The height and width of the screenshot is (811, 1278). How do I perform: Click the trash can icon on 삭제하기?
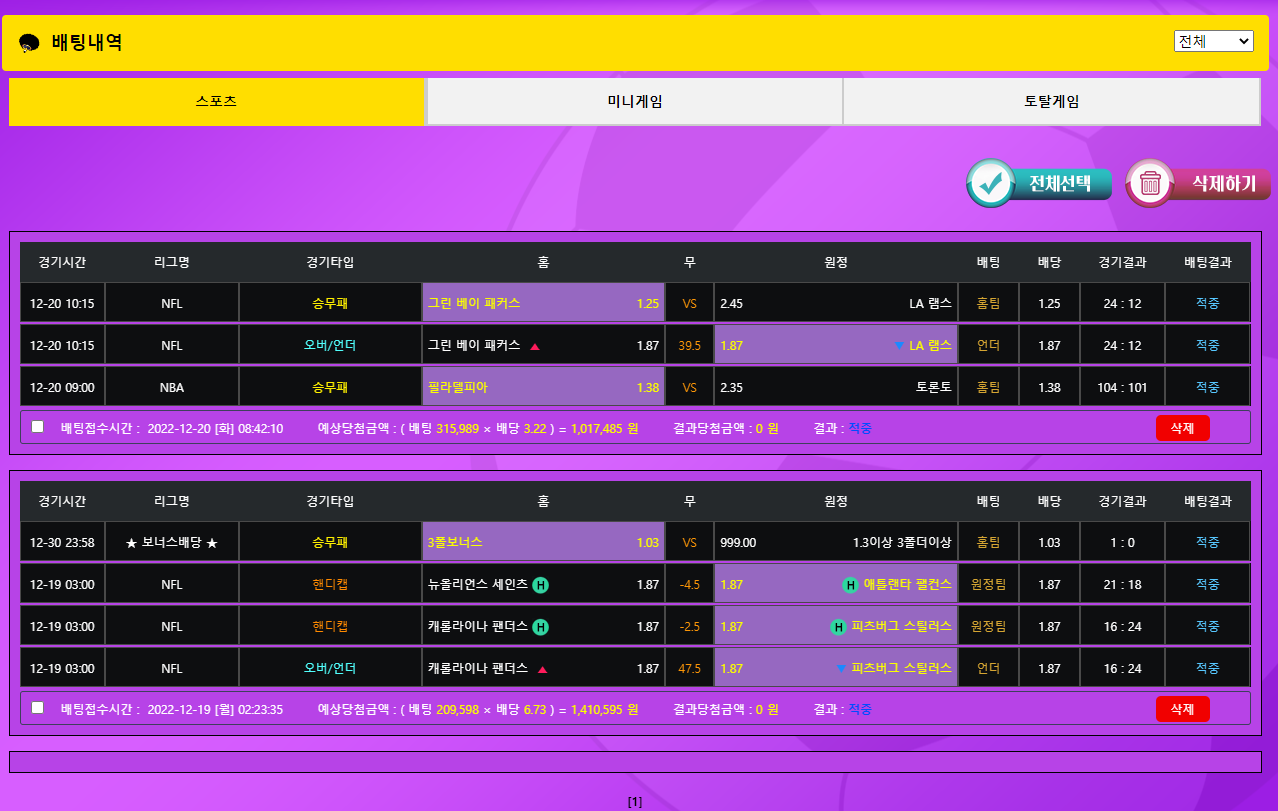point(1150,183)
